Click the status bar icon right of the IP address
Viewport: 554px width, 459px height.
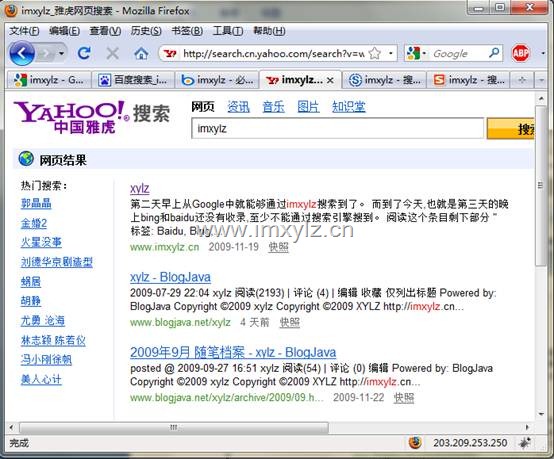point(524,442)
